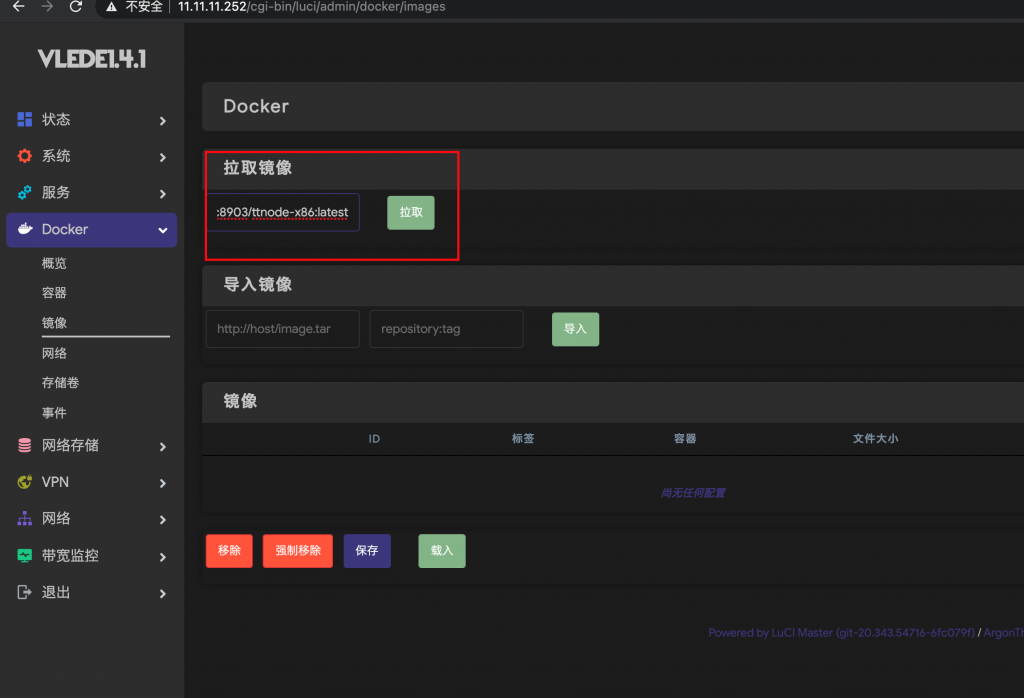1024x698 pixels.
Task: Open the 概览 submenu item
Action: click(x=54, y=263)
